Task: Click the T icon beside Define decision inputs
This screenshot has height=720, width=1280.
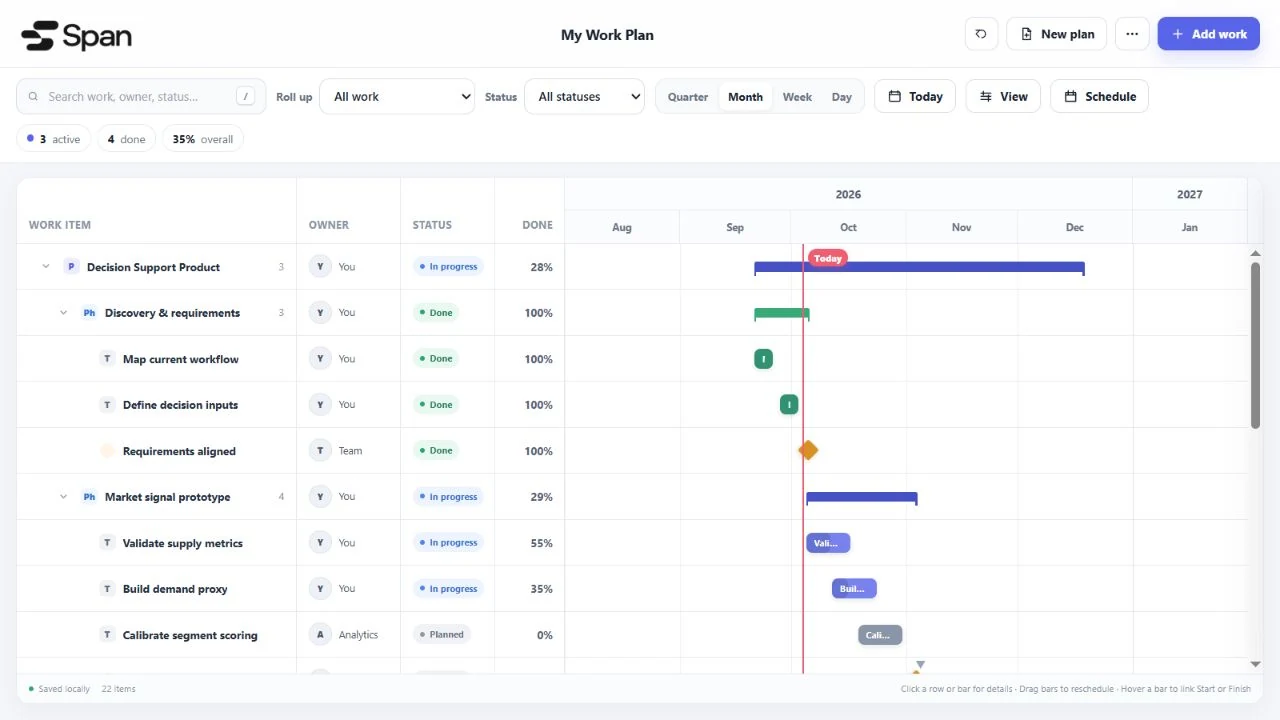Action: pos(107,405)
